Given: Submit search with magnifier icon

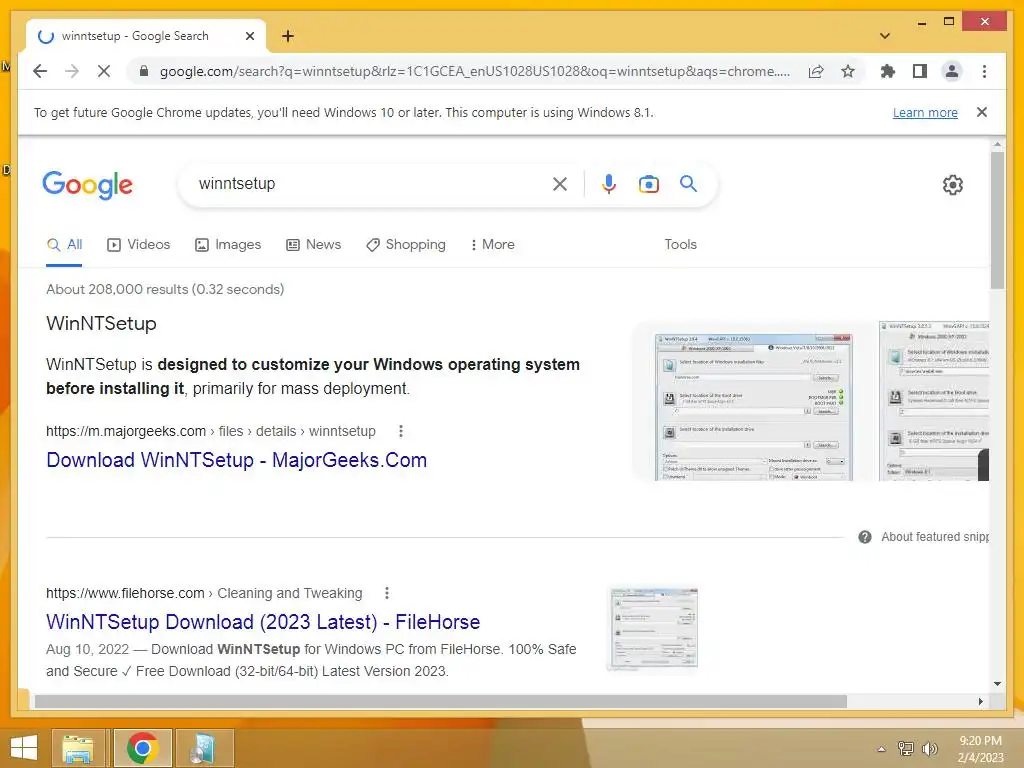Looking at the screenshot, I should pyautogui.click(x=688, y=184).
